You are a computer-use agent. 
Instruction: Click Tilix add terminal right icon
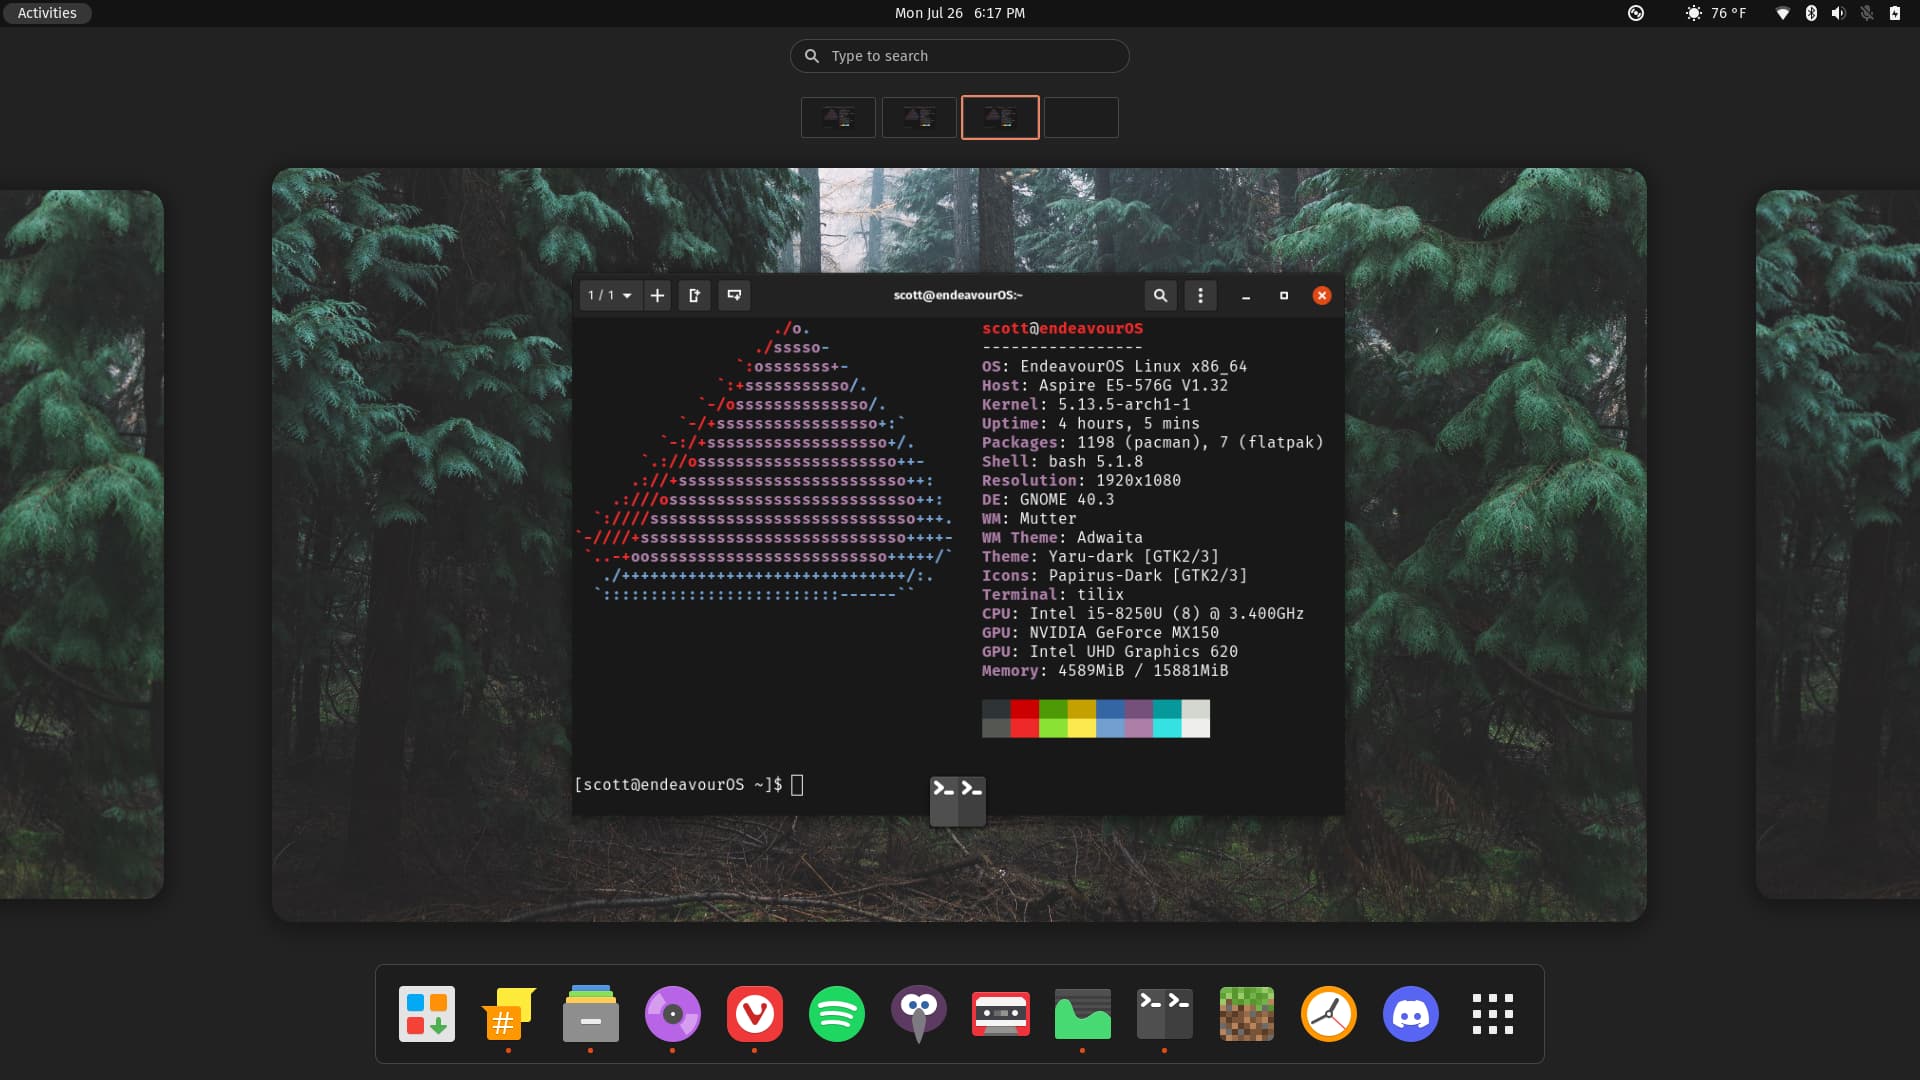(695, 295)
